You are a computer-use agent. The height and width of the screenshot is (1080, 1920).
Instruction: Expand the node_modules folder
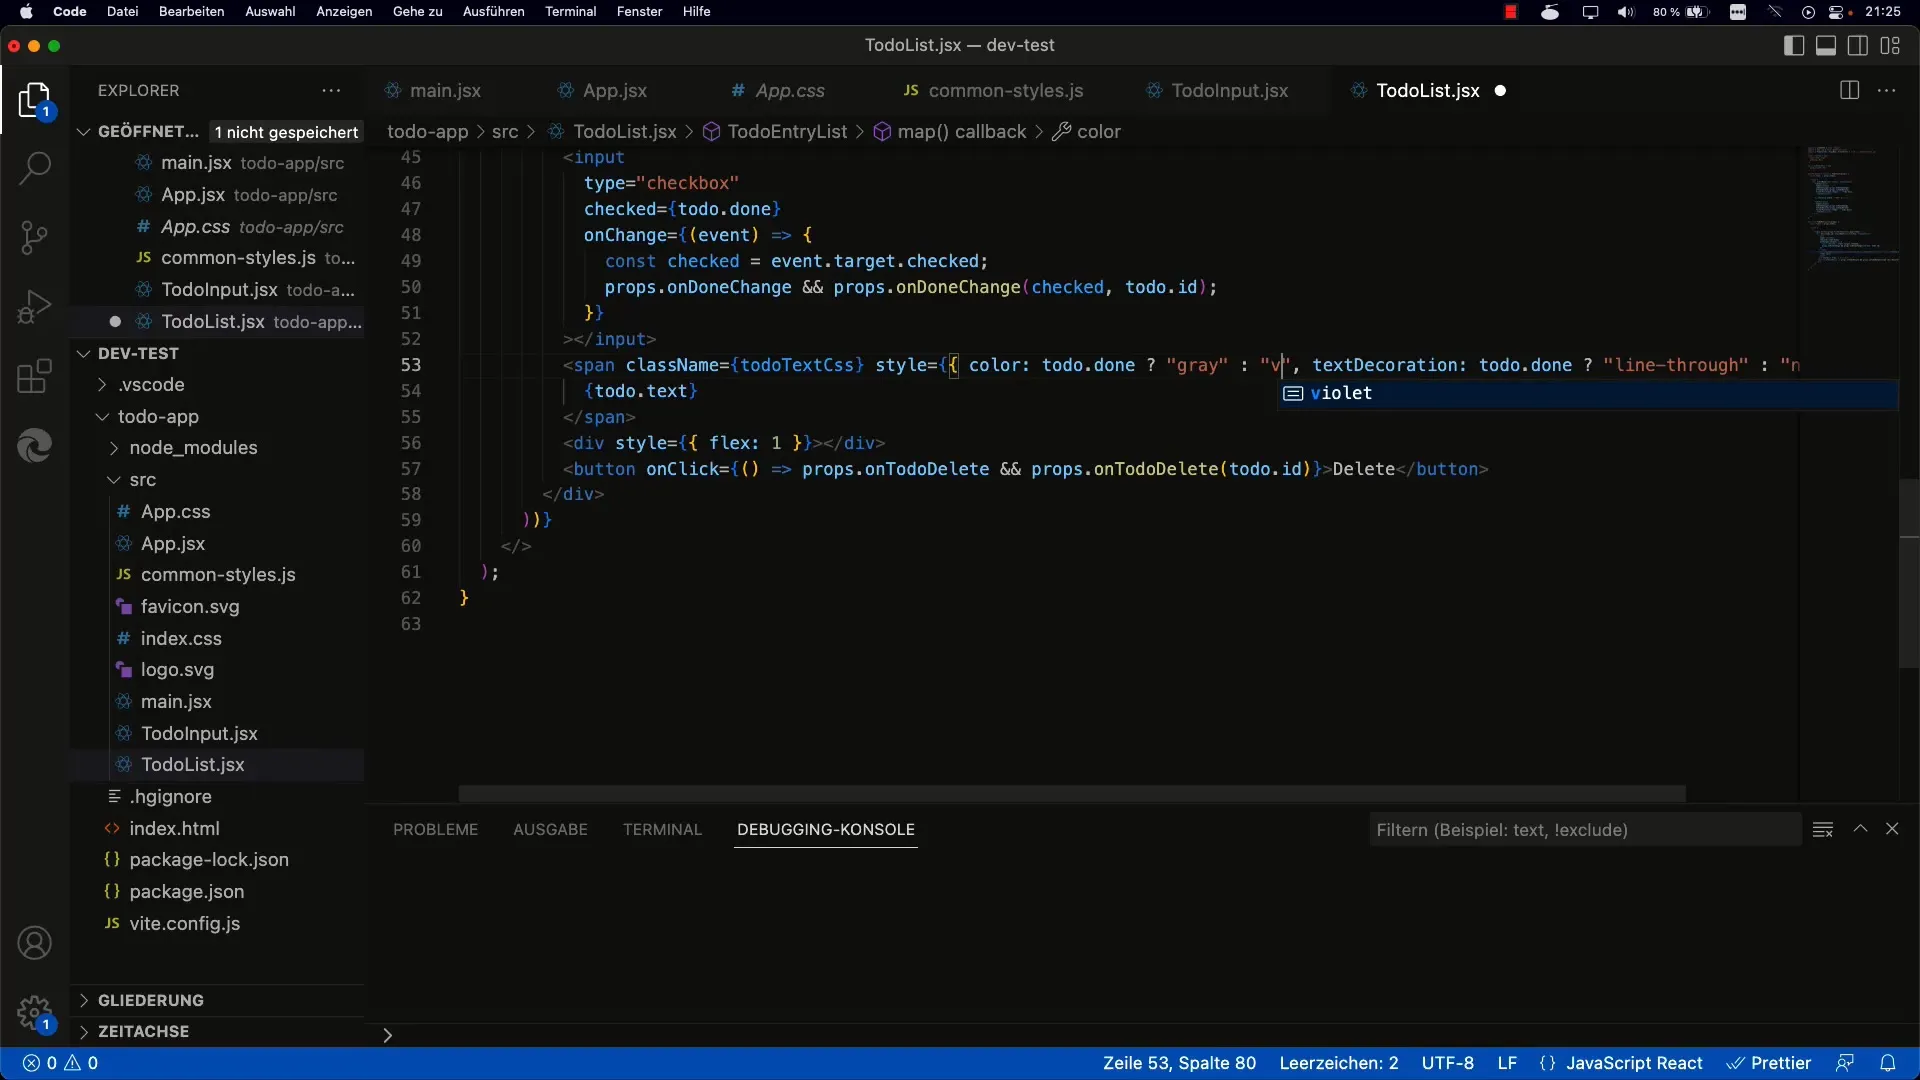click(x=114, y=448)
